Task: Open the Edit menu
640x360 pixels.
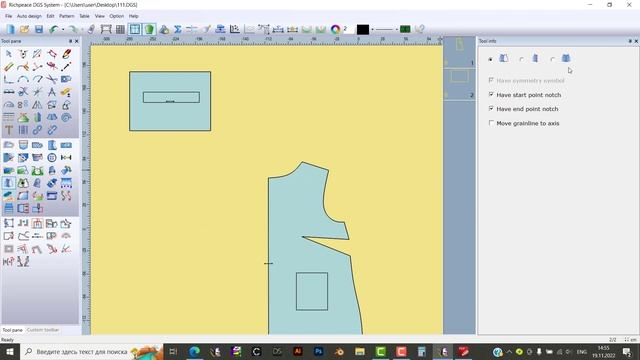Action: [50, 16]
